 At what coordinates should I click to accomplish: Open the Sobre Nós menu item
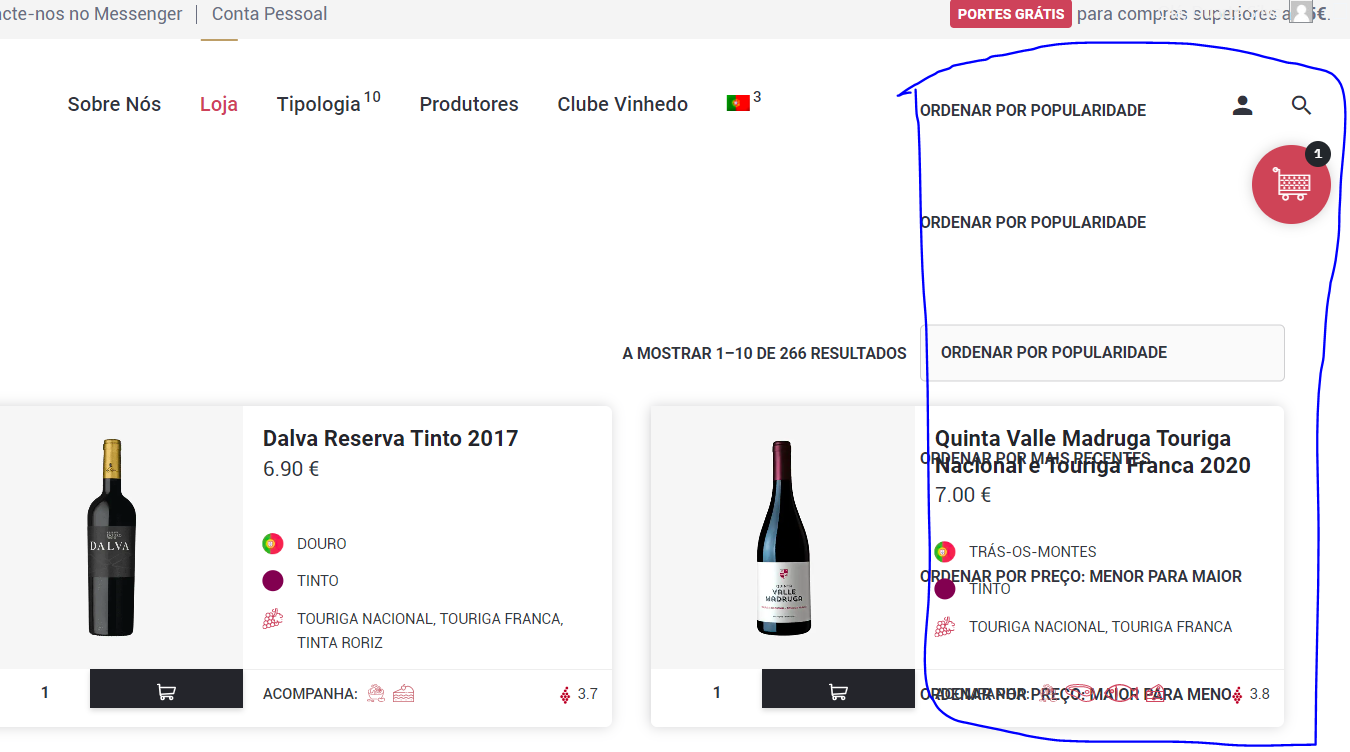(x=114, y=104)
